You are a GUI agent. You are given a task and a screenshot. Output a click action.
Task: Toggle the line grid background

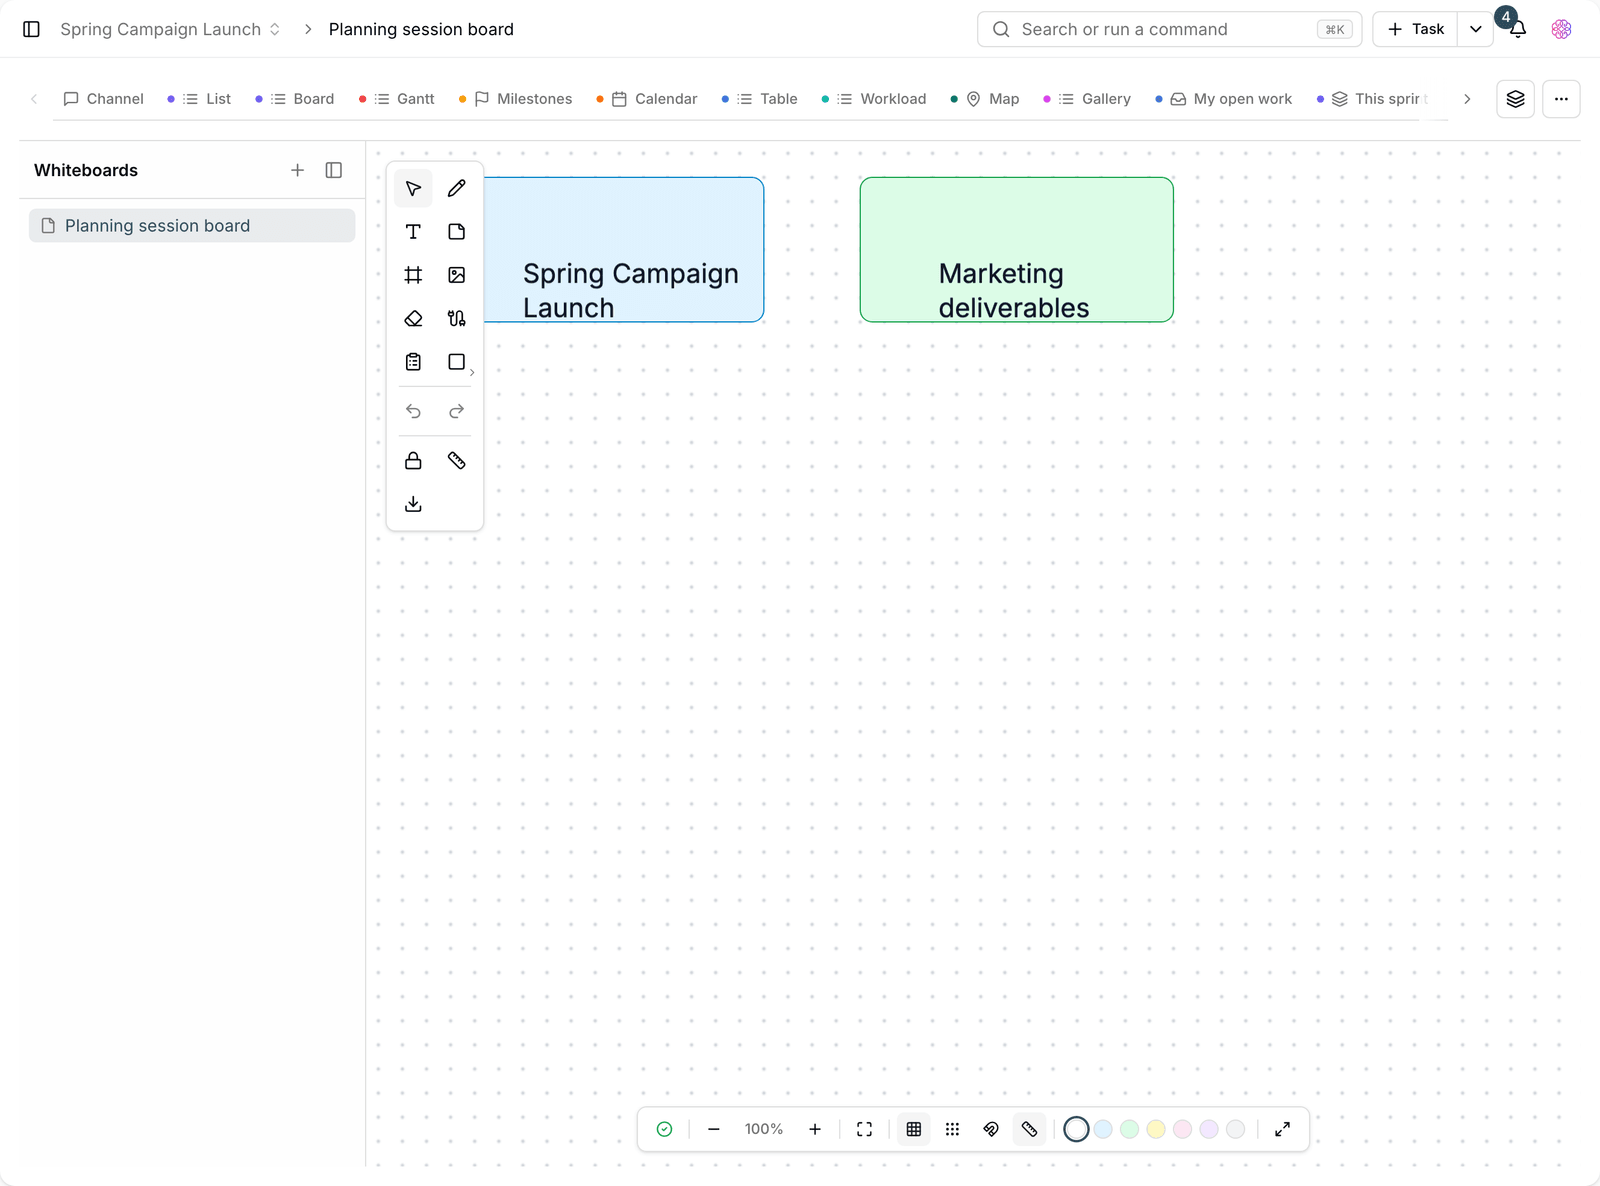(x=914, y=1129)
